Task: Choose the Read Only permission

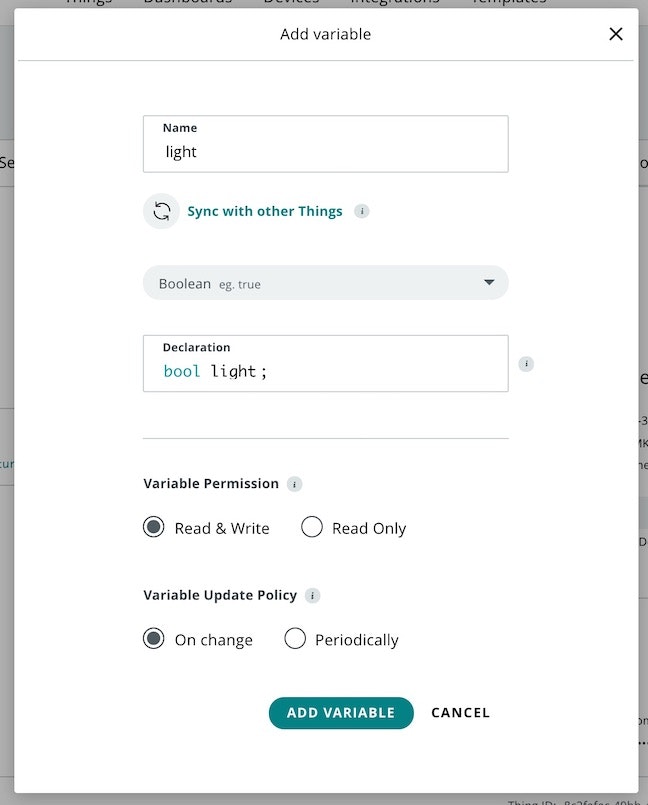Action: [312, 527]
